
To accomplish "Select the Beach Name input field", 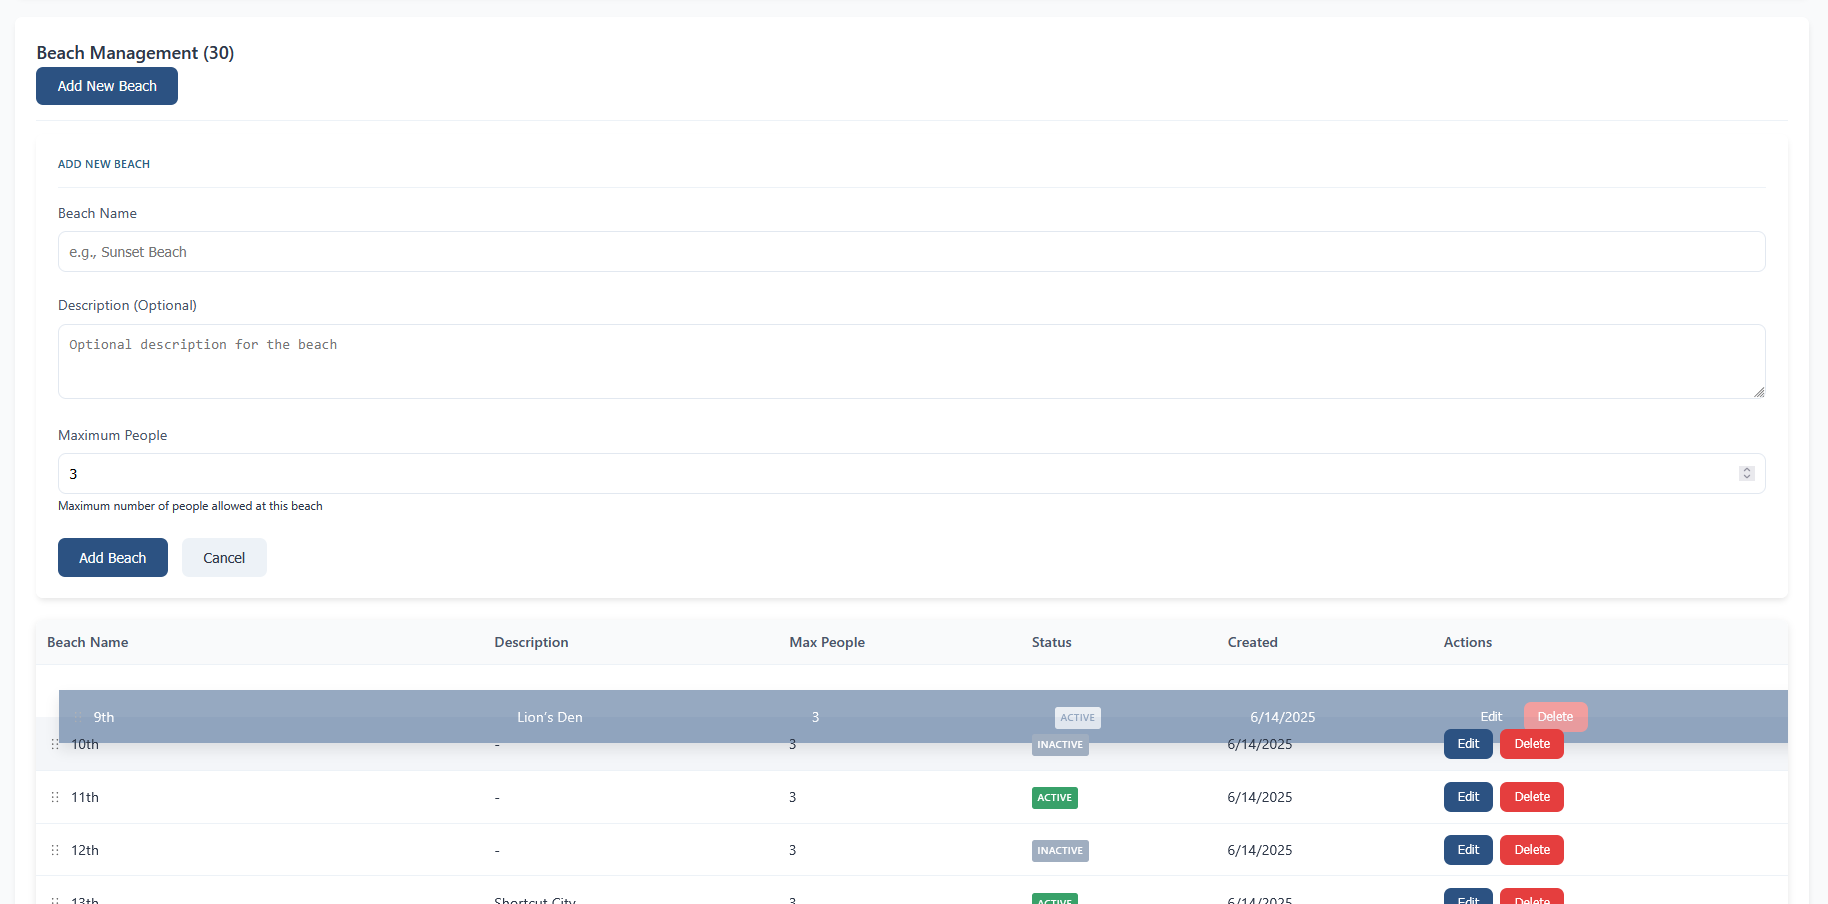I will 911,251.
